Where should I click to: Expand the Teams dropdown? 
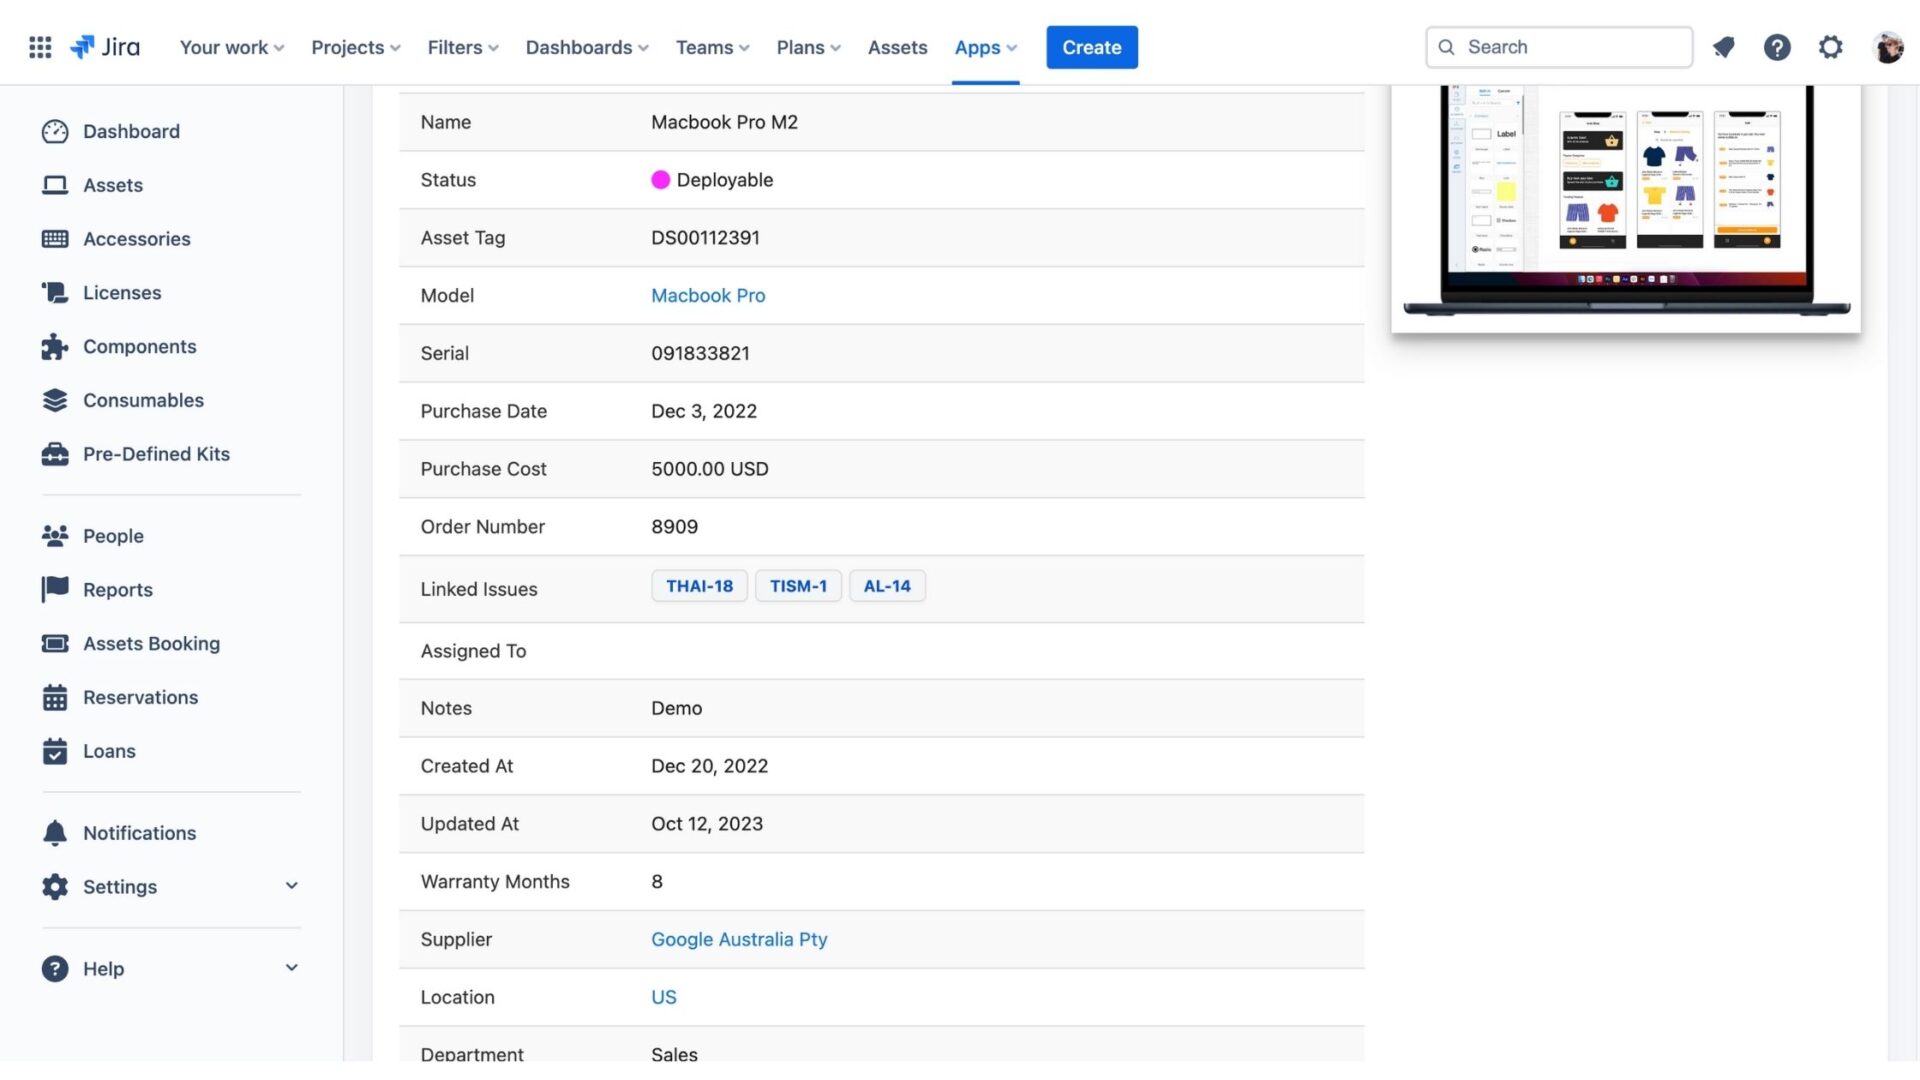click(712, 47)
